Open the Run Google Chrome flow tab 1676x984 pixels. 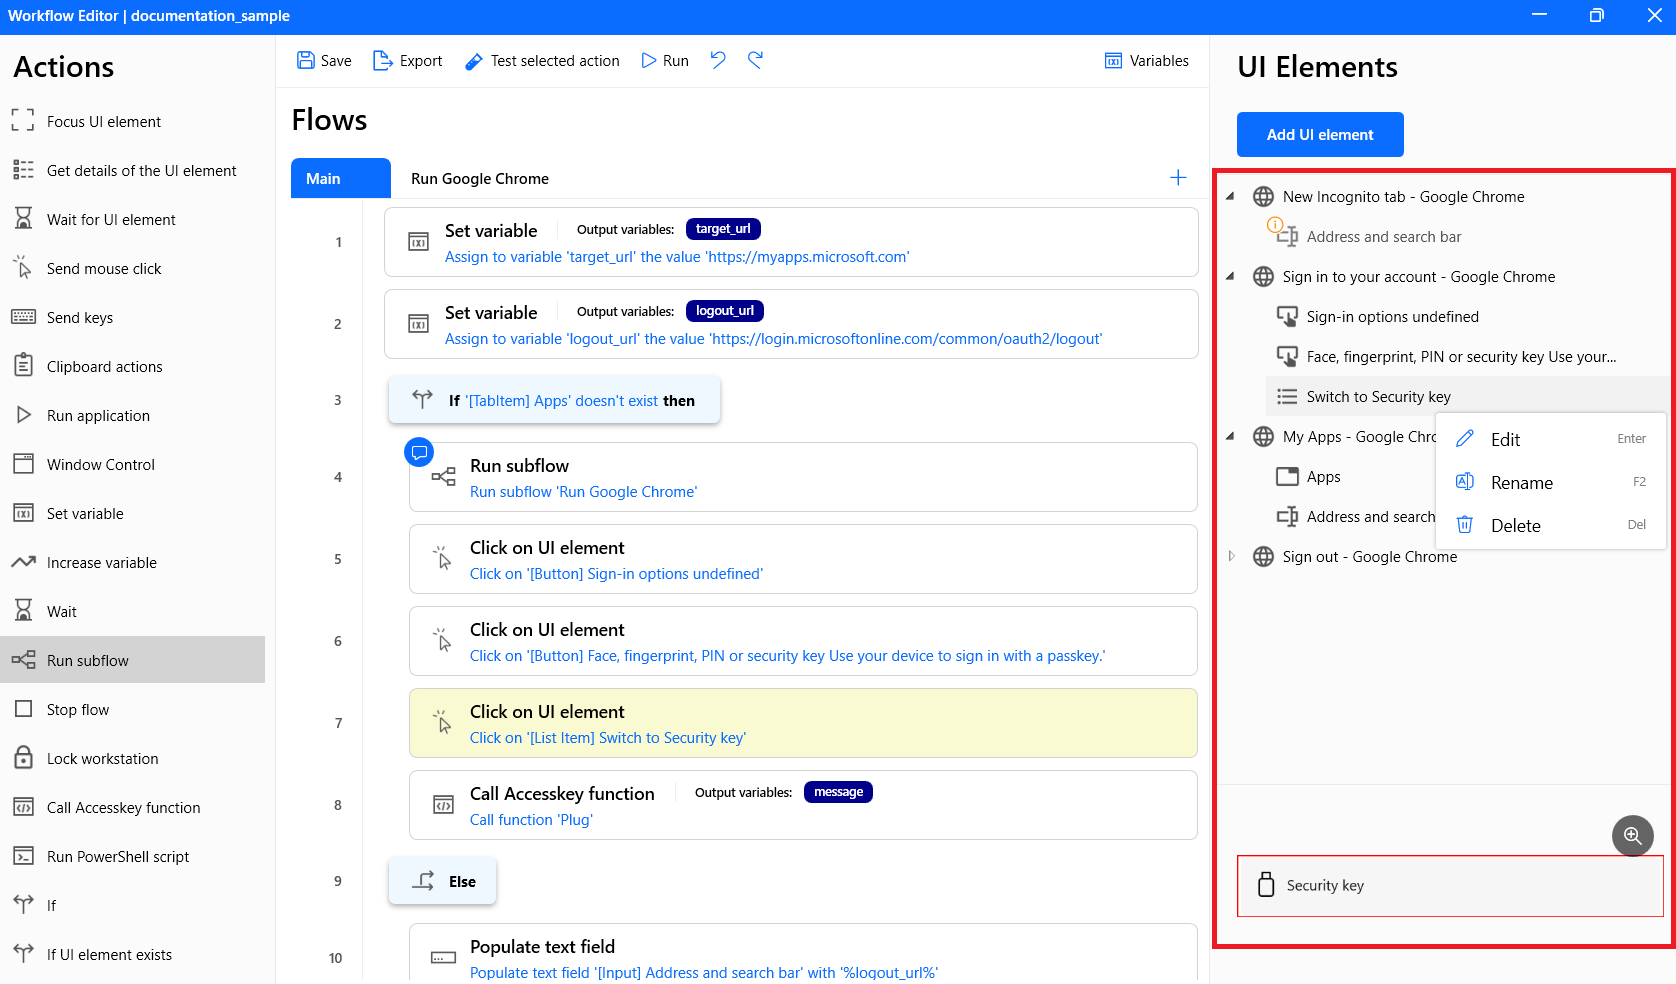coord(480,179)
